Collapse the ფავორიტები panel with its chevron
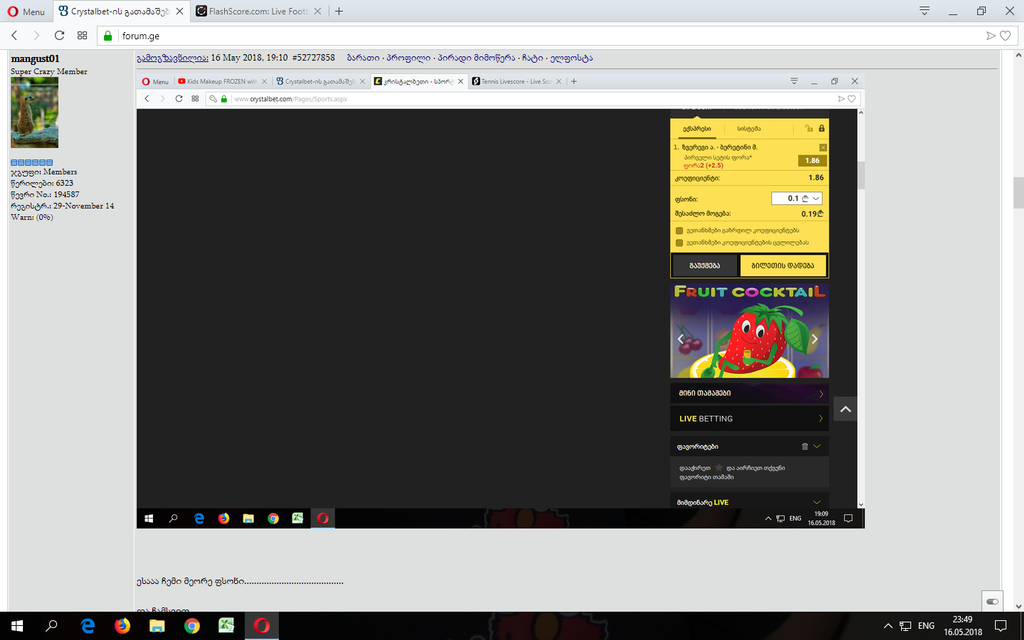Image resolution: width=1024 pixels, height=640 pixels. coord(817,447)
